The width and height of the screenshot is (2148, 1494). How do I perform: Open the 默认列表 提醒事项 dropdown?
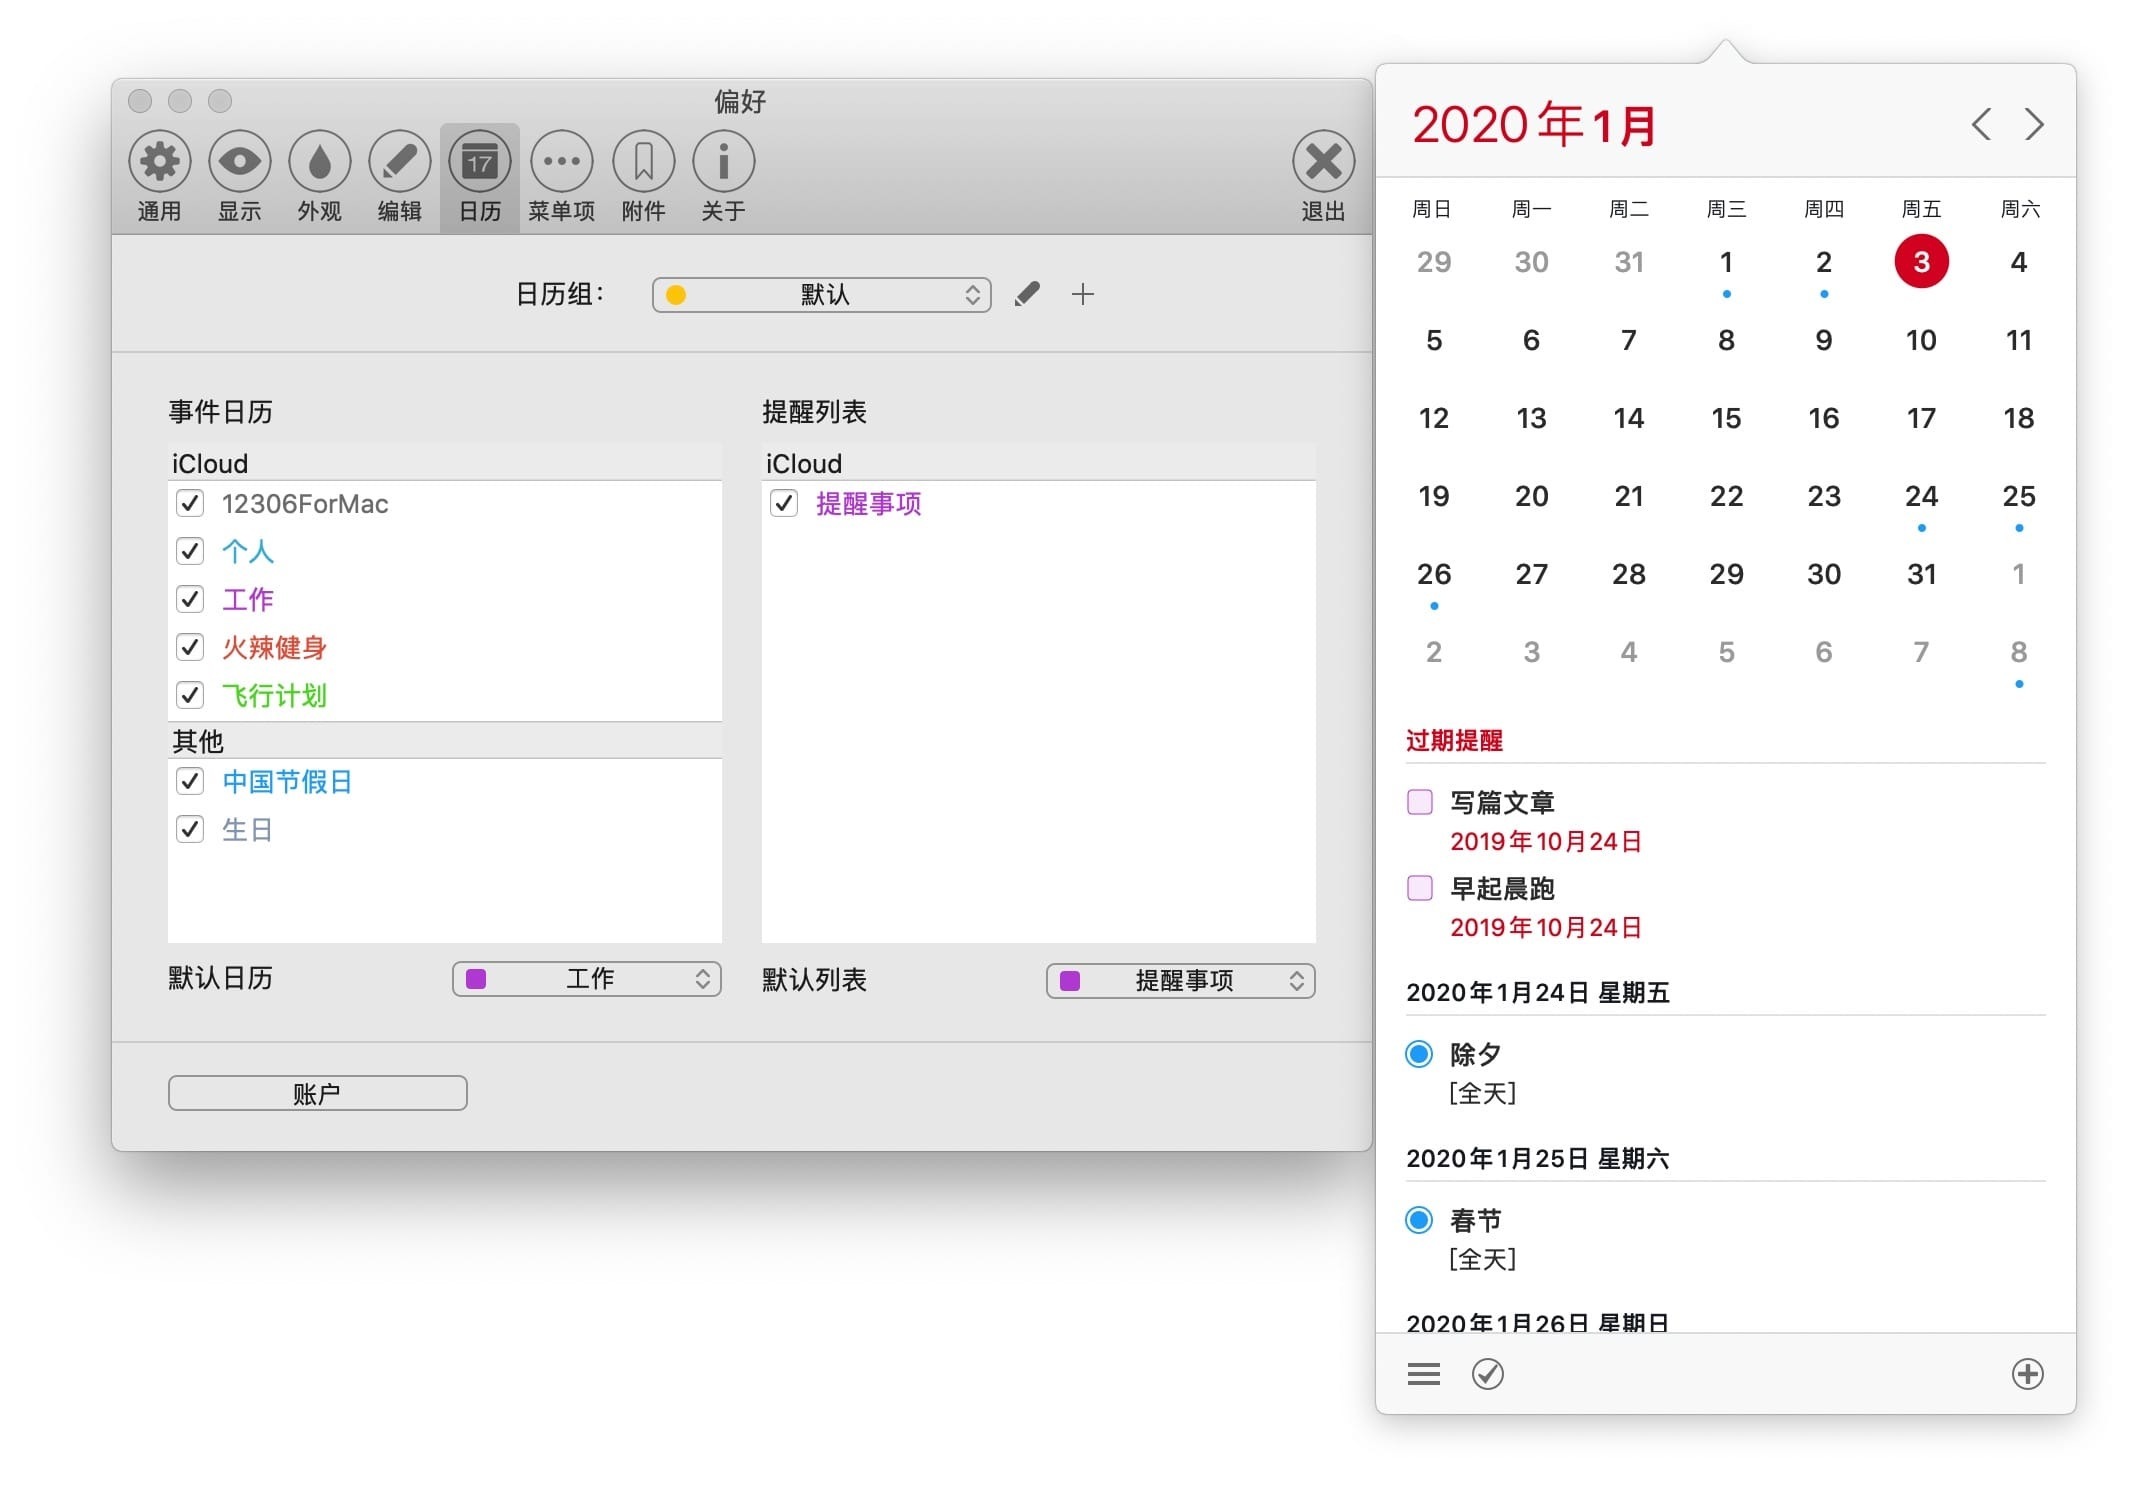coord(1181,981)
